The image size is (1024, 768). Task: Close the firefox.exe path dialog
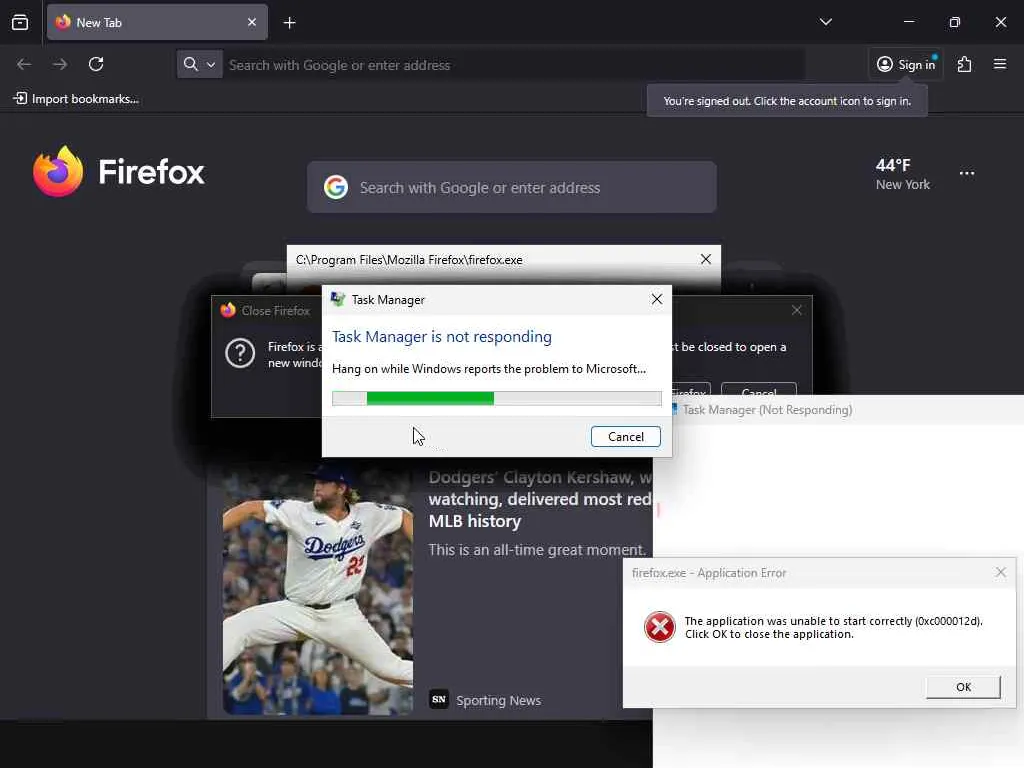[x=706, y=259]
